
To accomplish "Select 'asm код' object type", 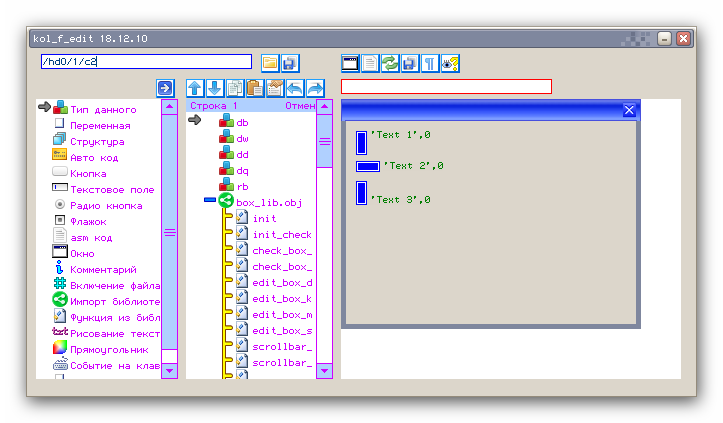I will [91, 238].
